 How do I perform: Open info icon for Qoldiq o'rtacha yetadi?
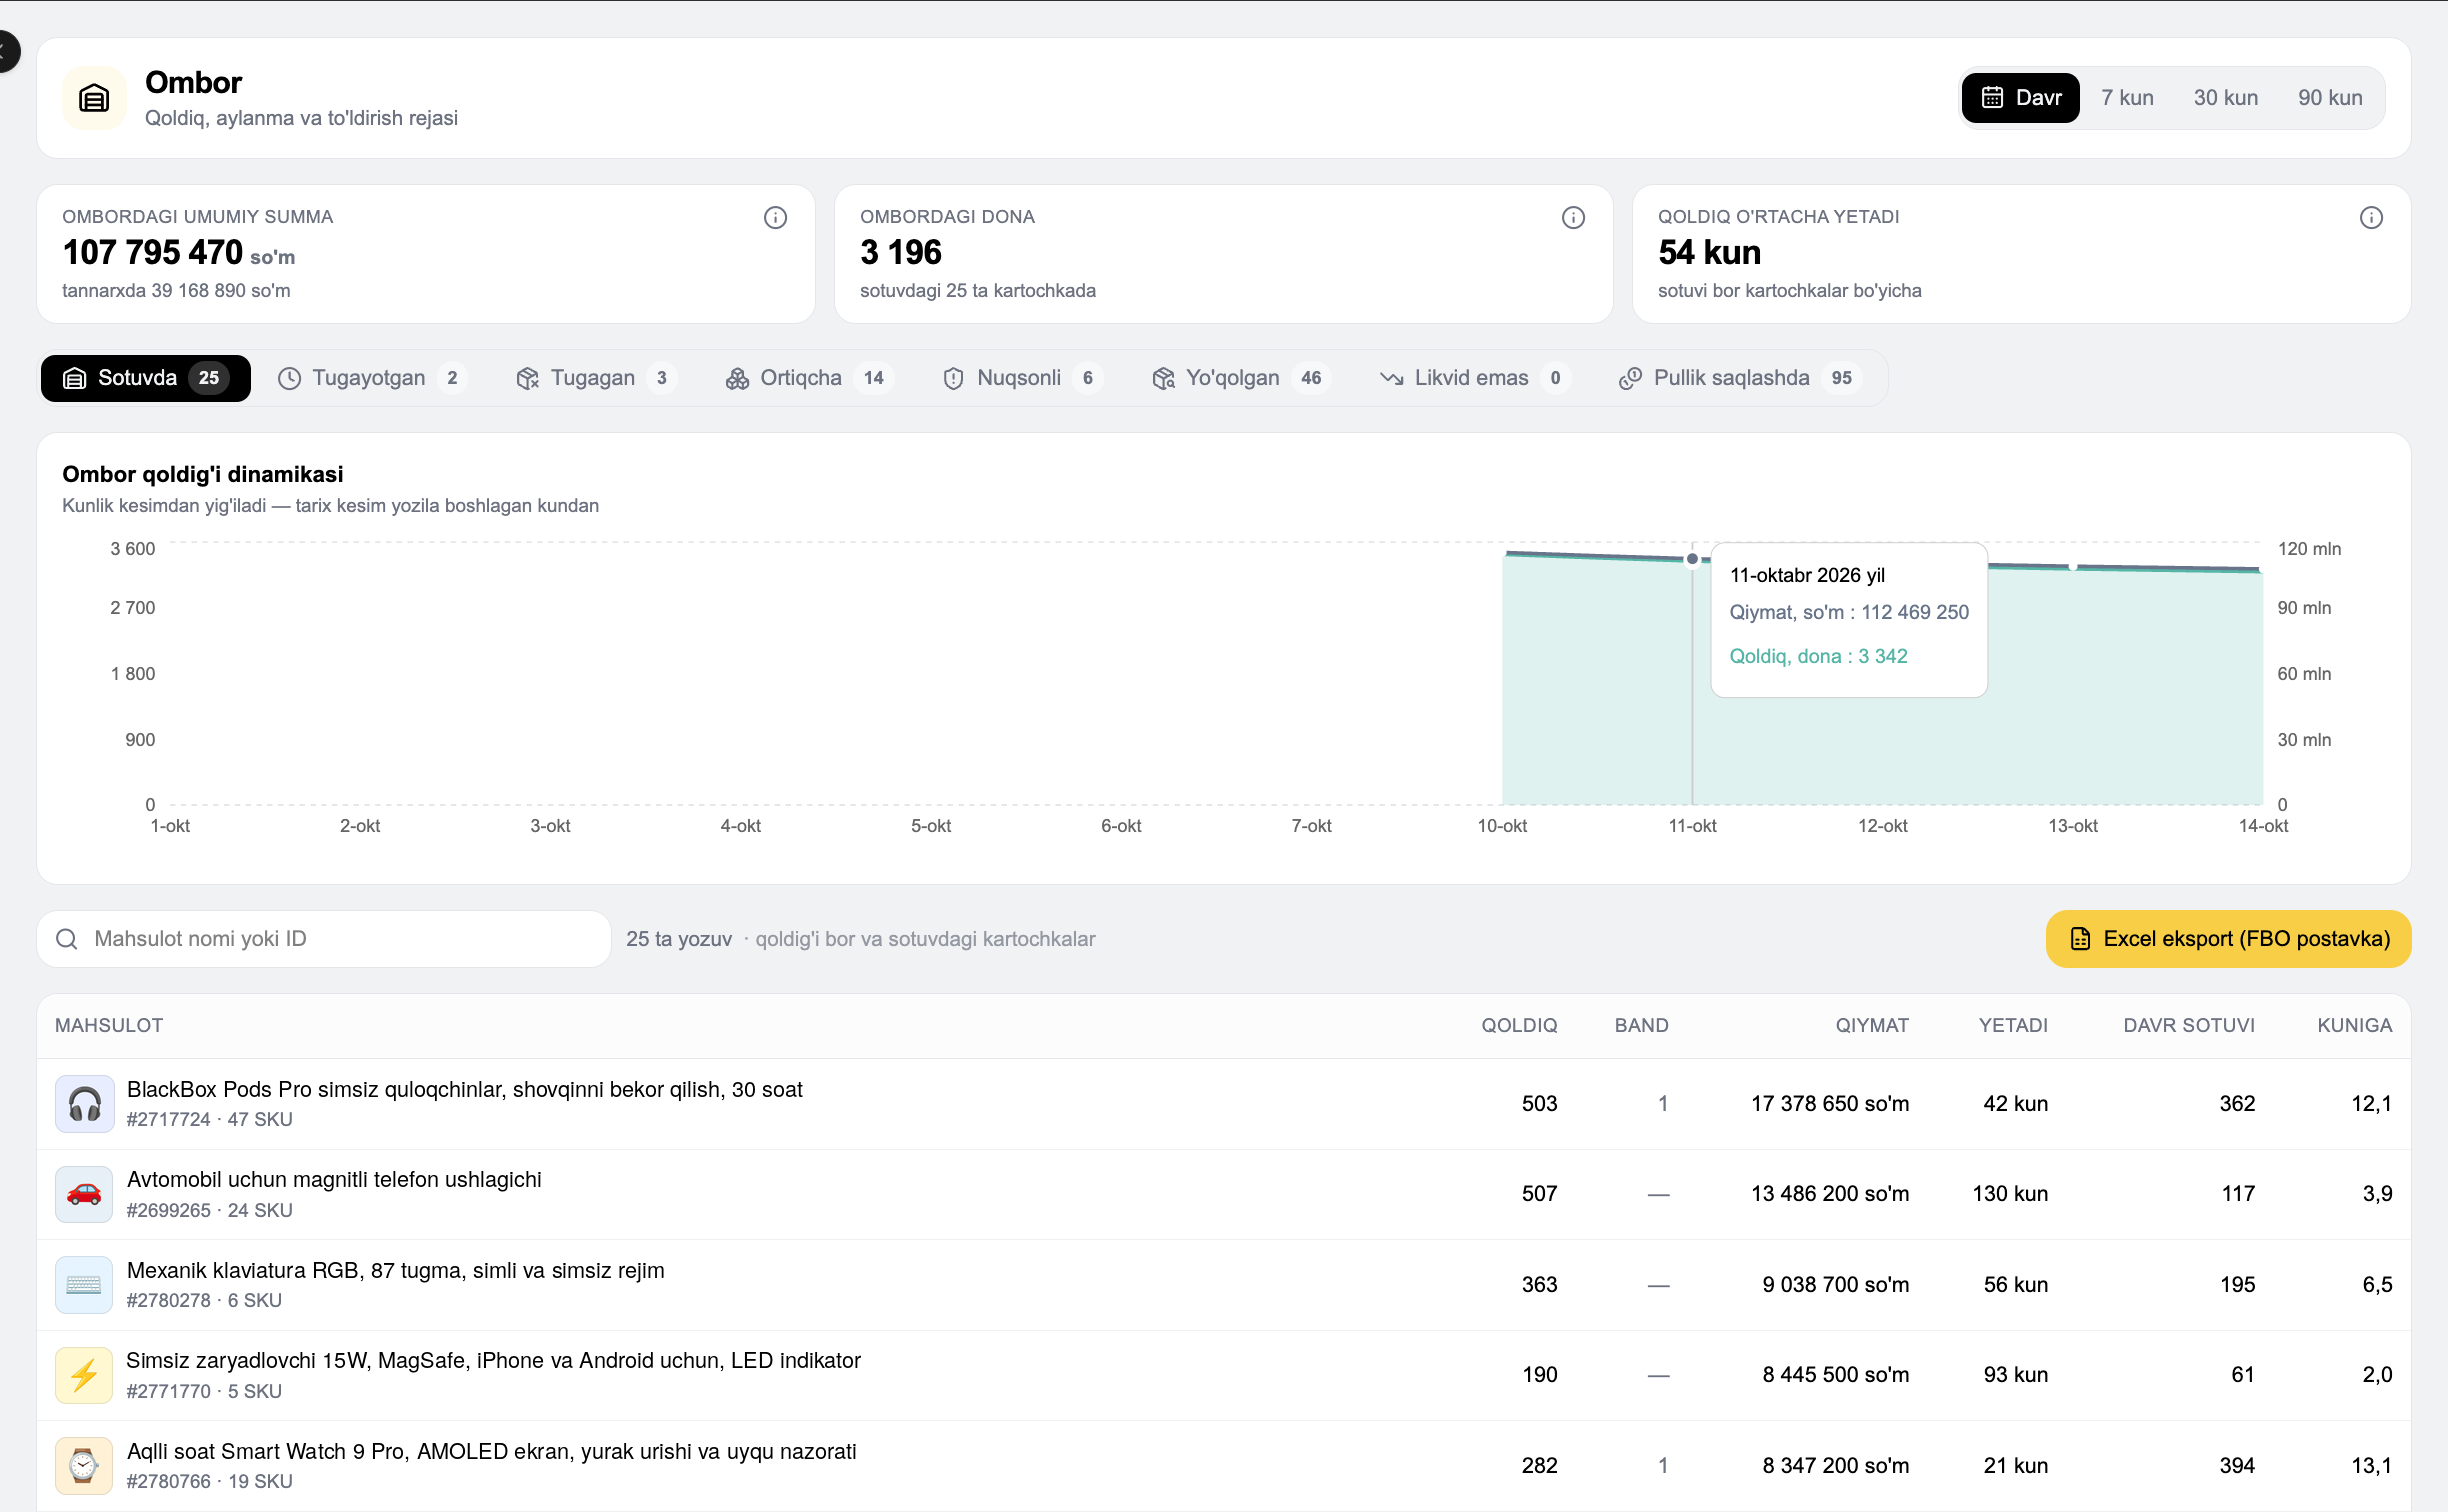point(2371,218)
